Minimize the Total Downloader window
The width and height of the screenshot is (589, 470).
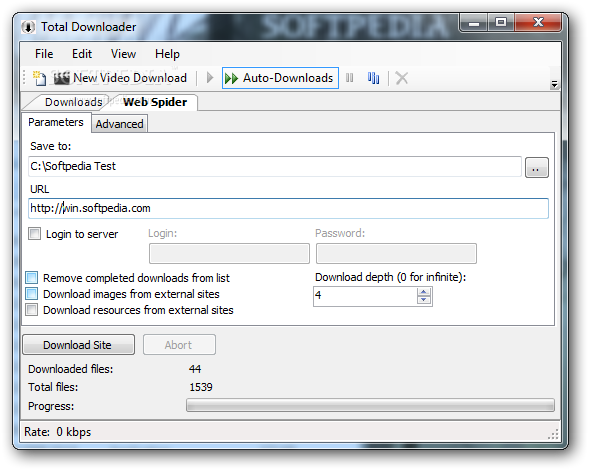point(474,23)
